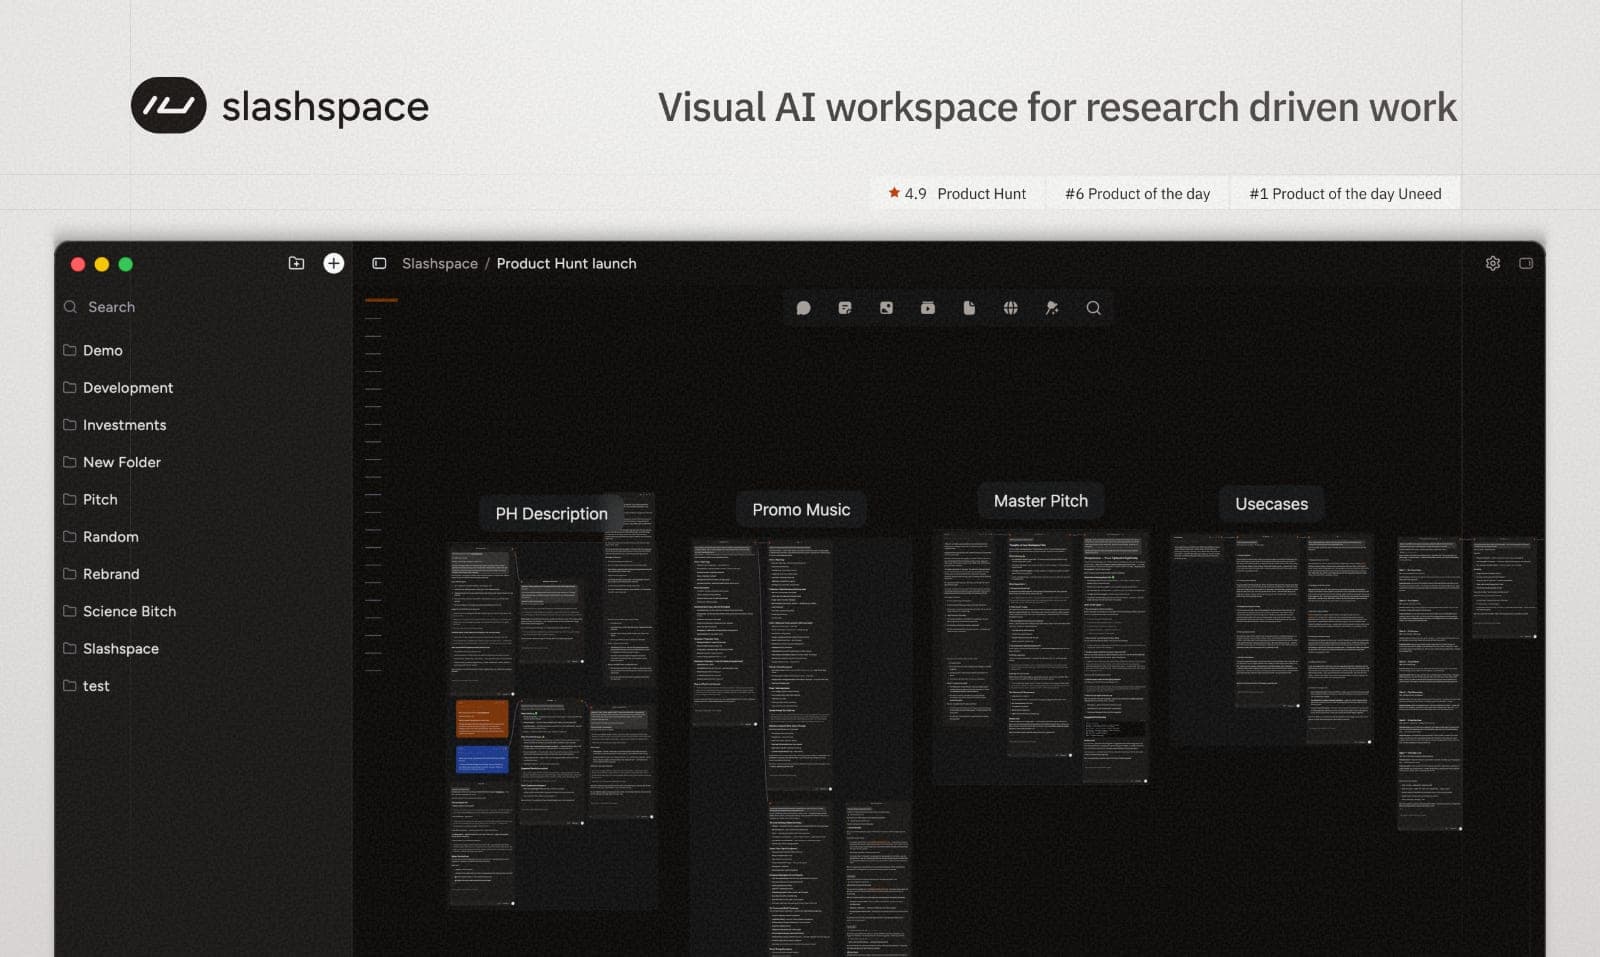Focus the sidebar Search field

[205, 307]
